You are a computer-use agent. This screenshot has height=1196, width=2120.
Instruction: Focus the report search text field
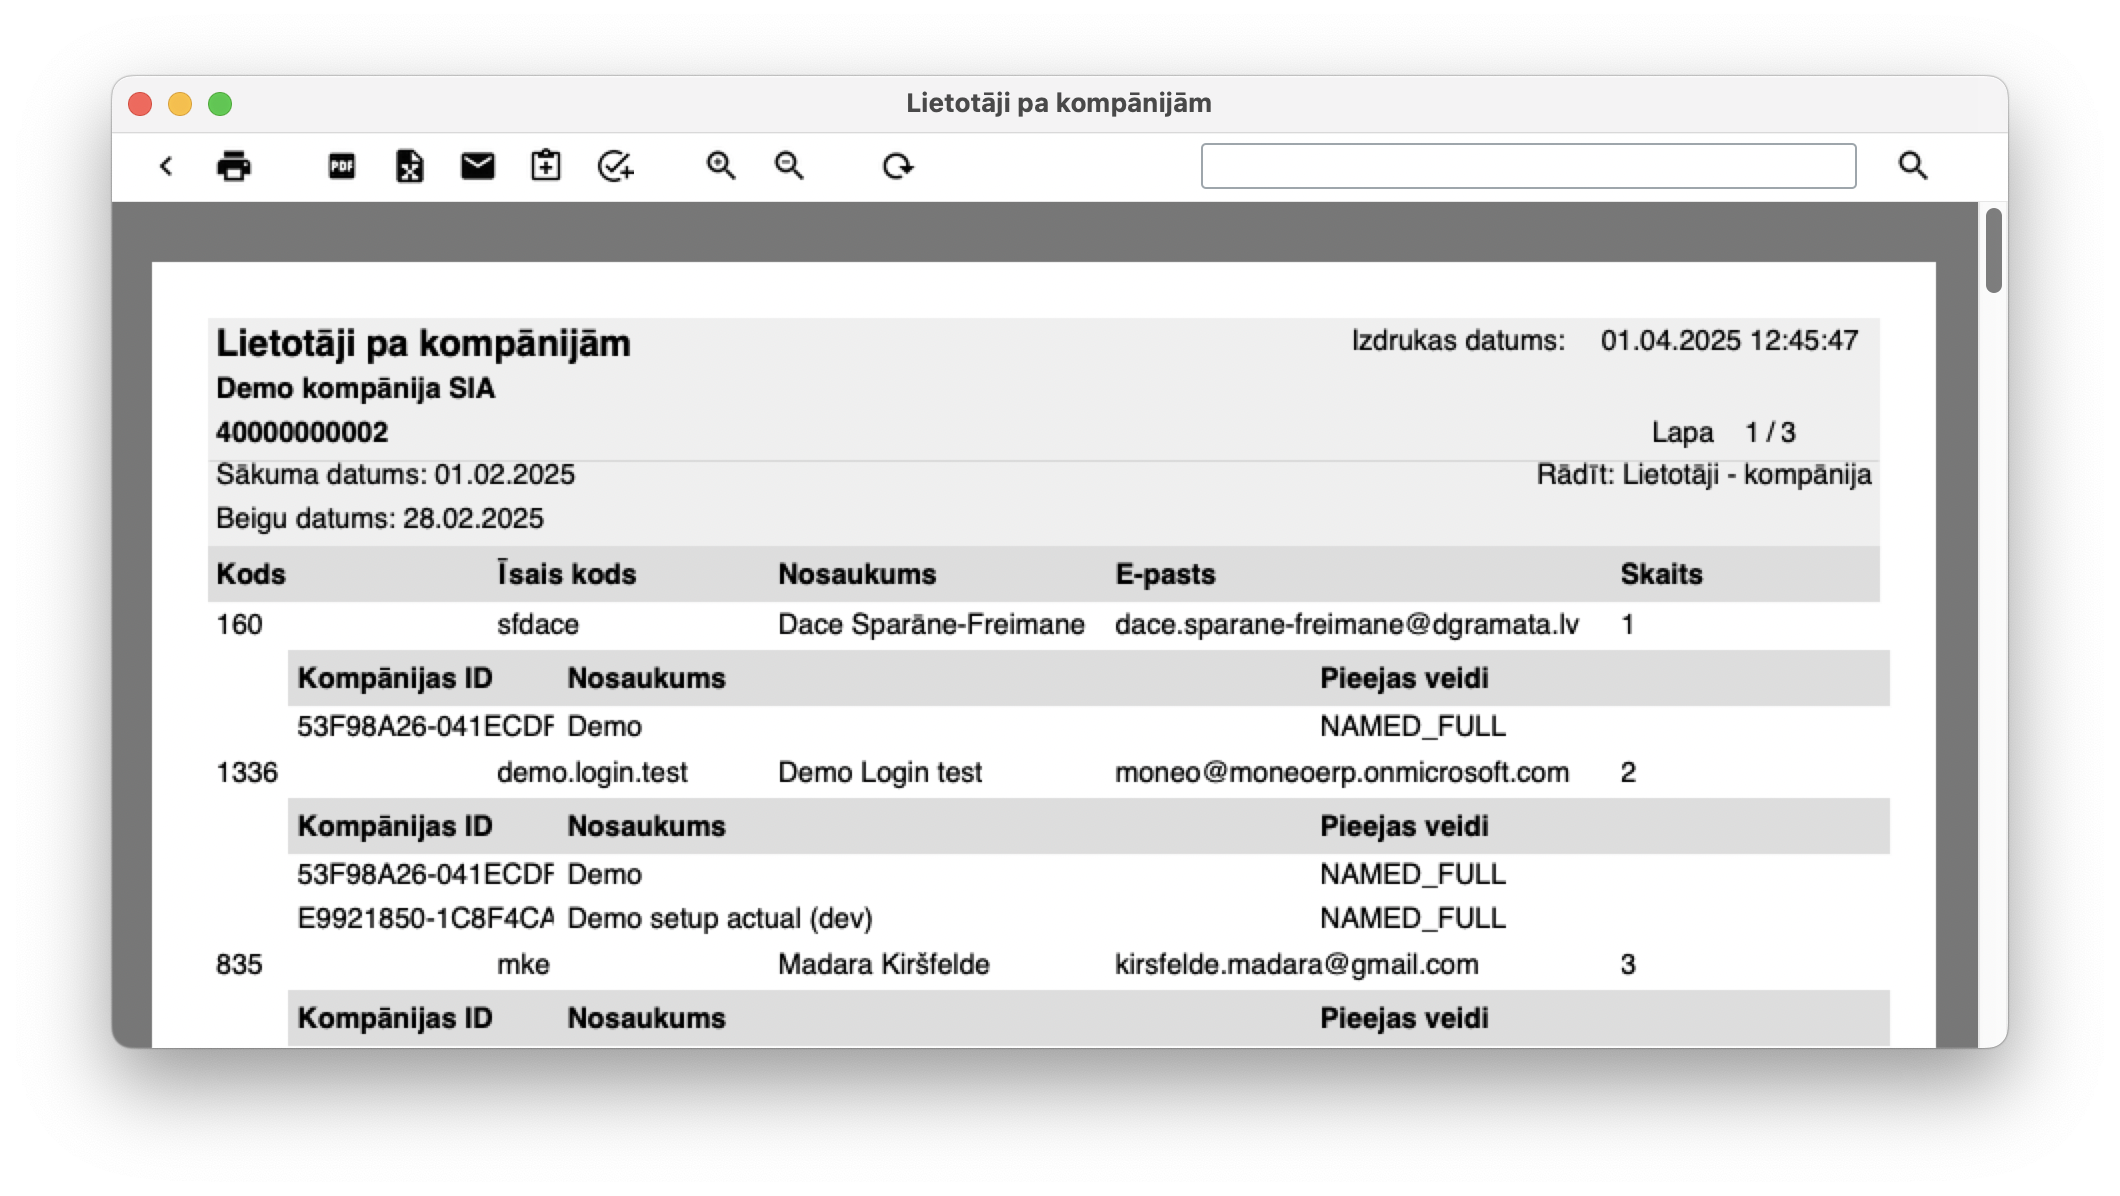1528,166
